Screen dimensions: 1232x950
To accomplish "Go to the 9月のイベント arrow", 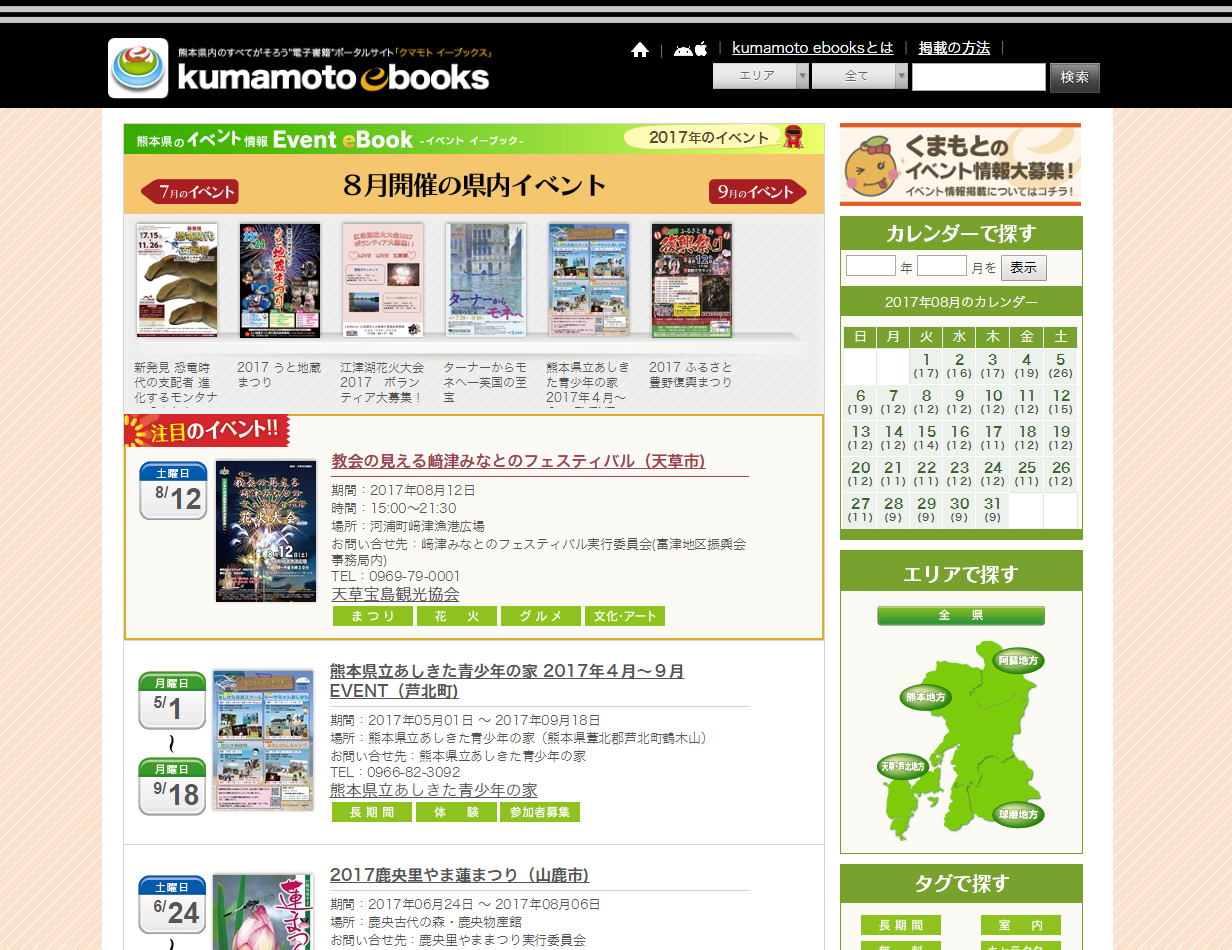I will tap(757, 191).
